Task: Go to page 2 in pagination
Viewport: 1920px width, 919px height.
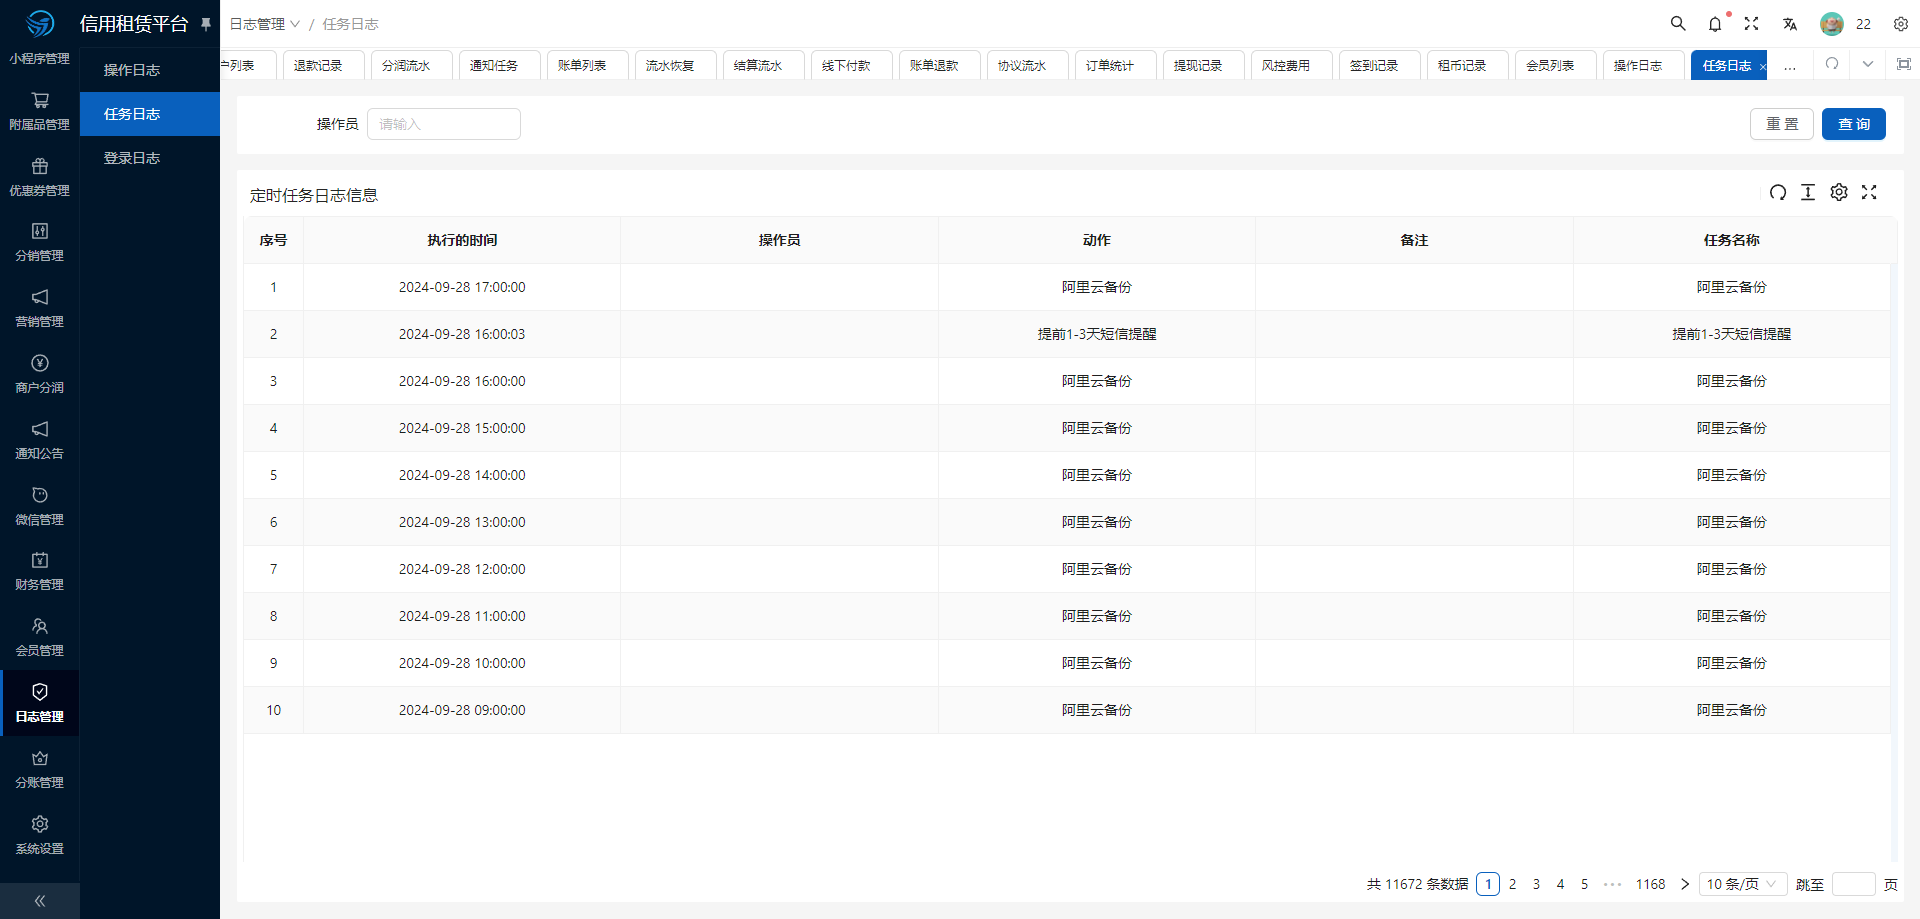Action: coord(1512,884)
